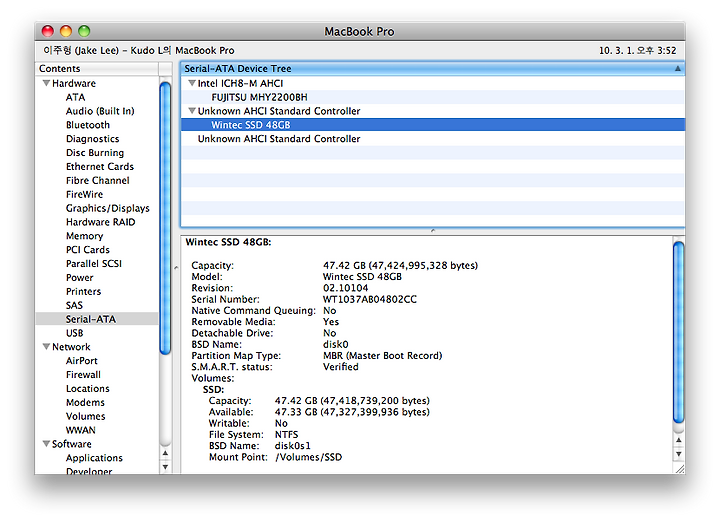Click the sidebar scrollbar down arrow
The height and width of the screenshot is (522, 720).
(165, 467)
